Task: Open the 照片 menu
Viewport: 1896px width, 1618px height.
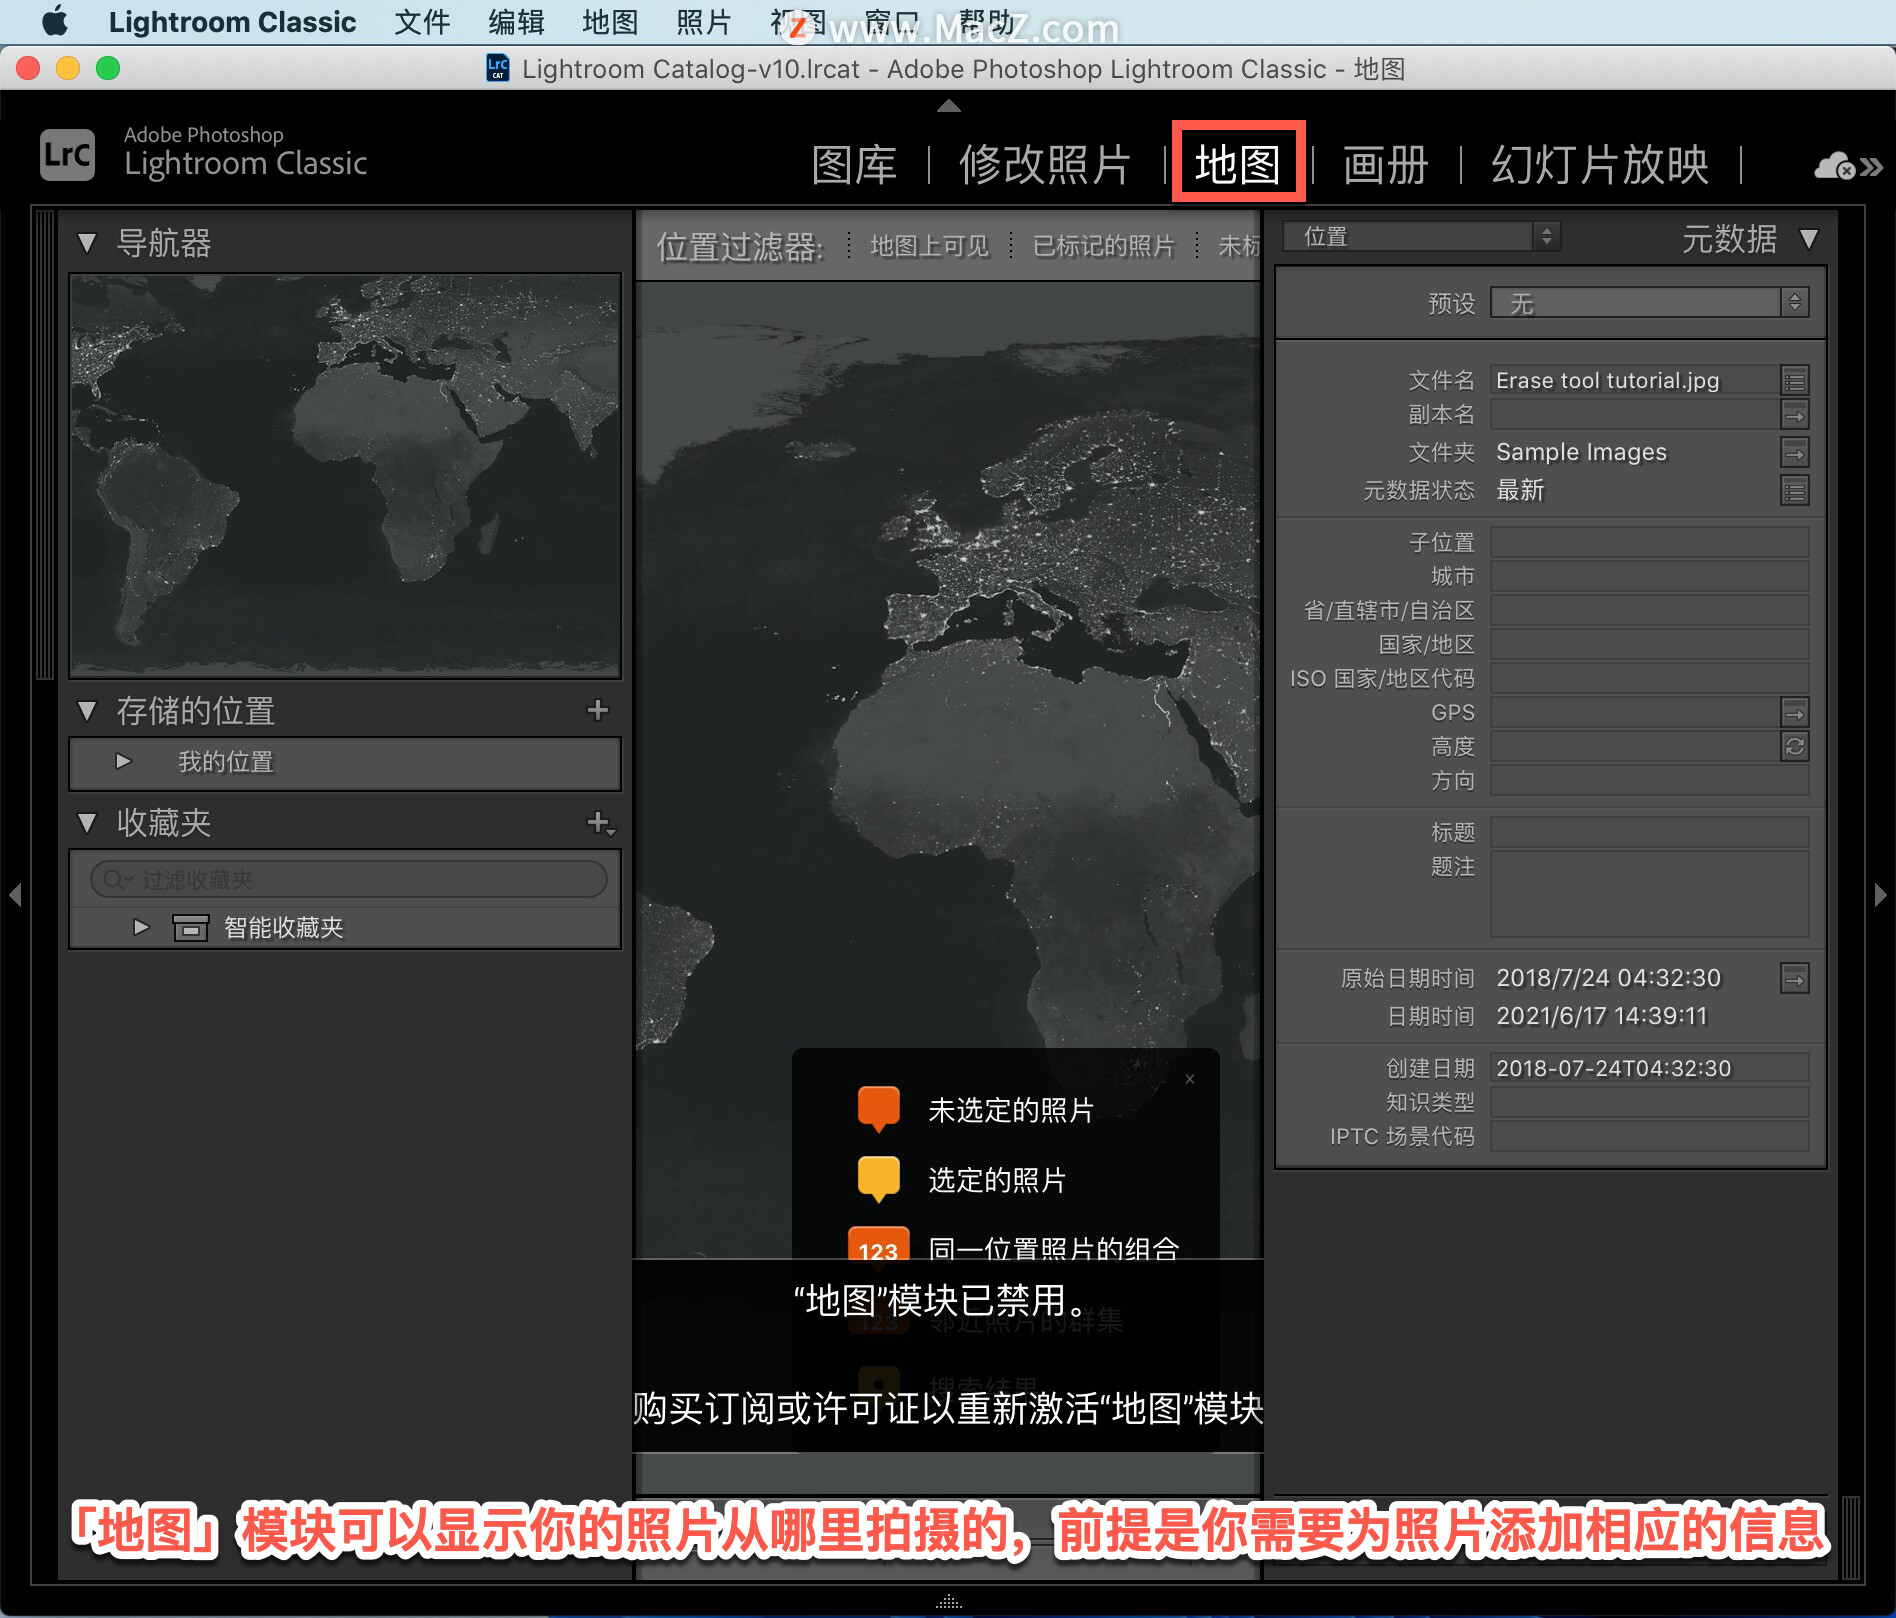Action: [x=704, y=21]
